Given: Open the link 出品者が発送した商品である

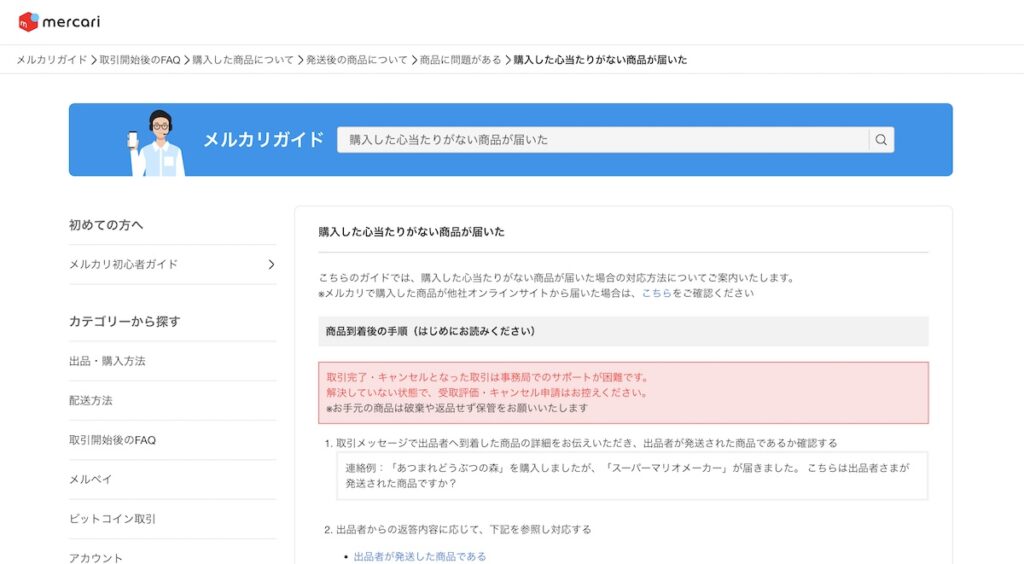Looking at the screenshot, I should click(x=420, y=557).
